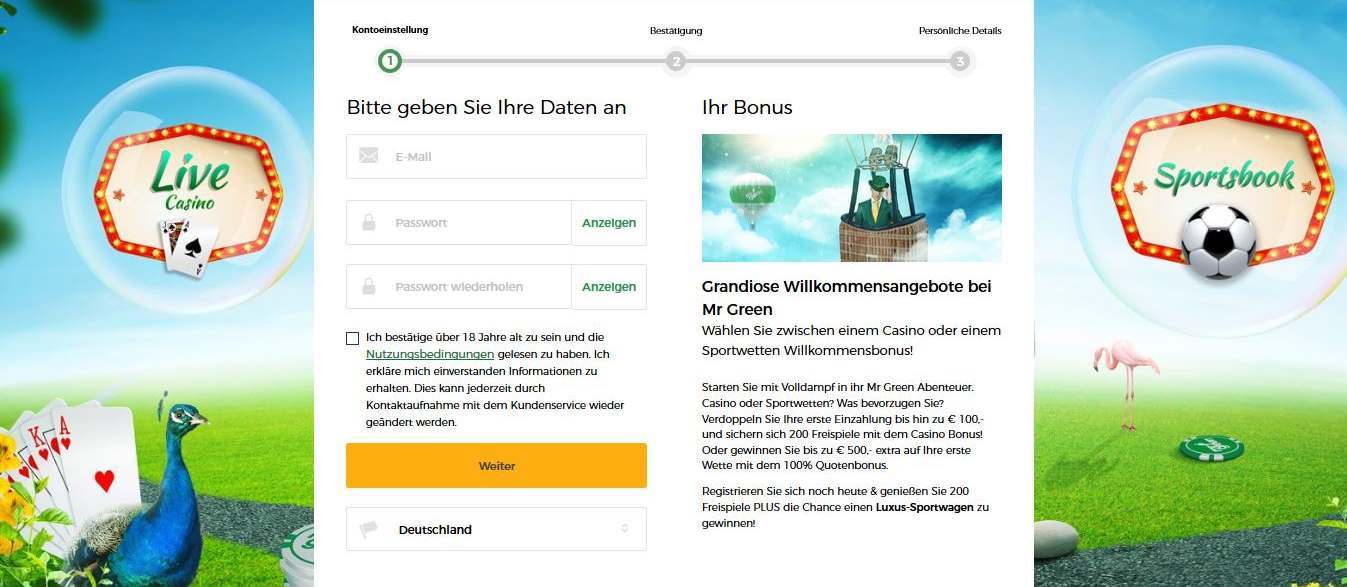Show password via Anzeigen next to Passwort
The height and width of the screenshot is (587, 1347).
click(x=609, y=222)
